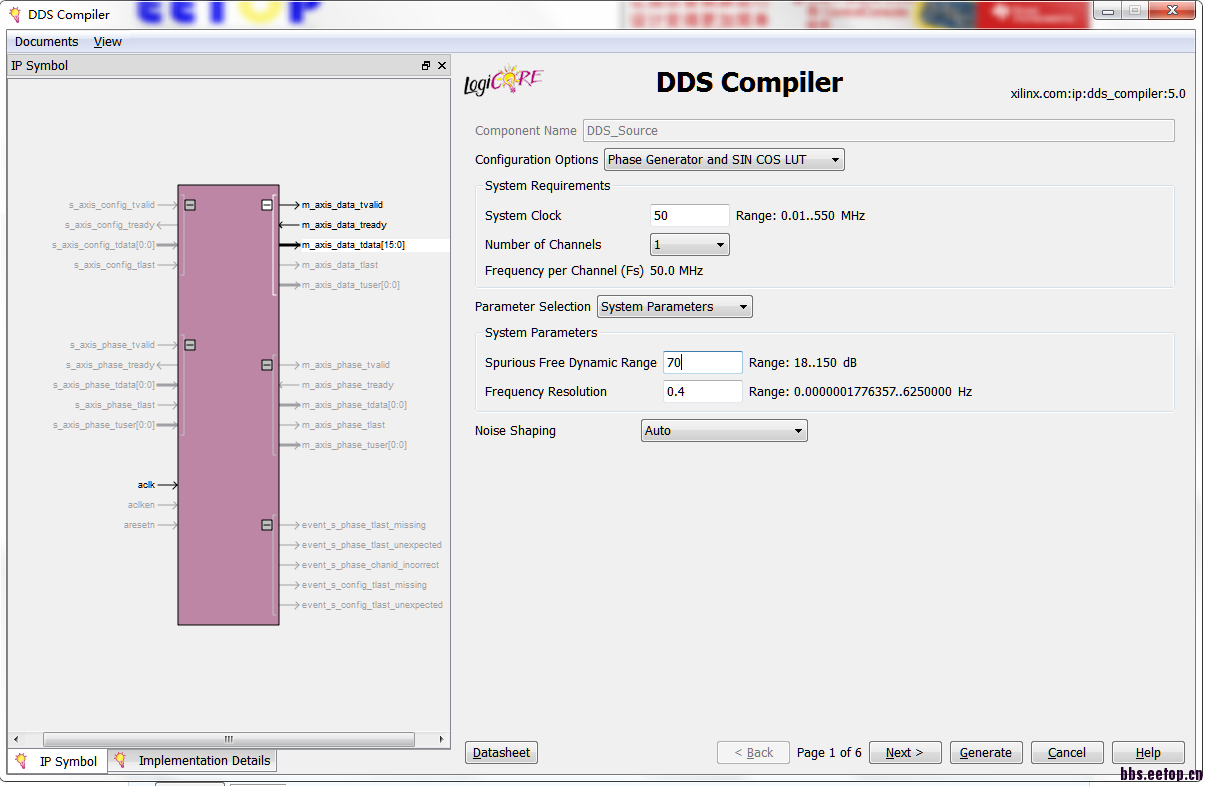Click the Generate button

[x=985, y=752]
